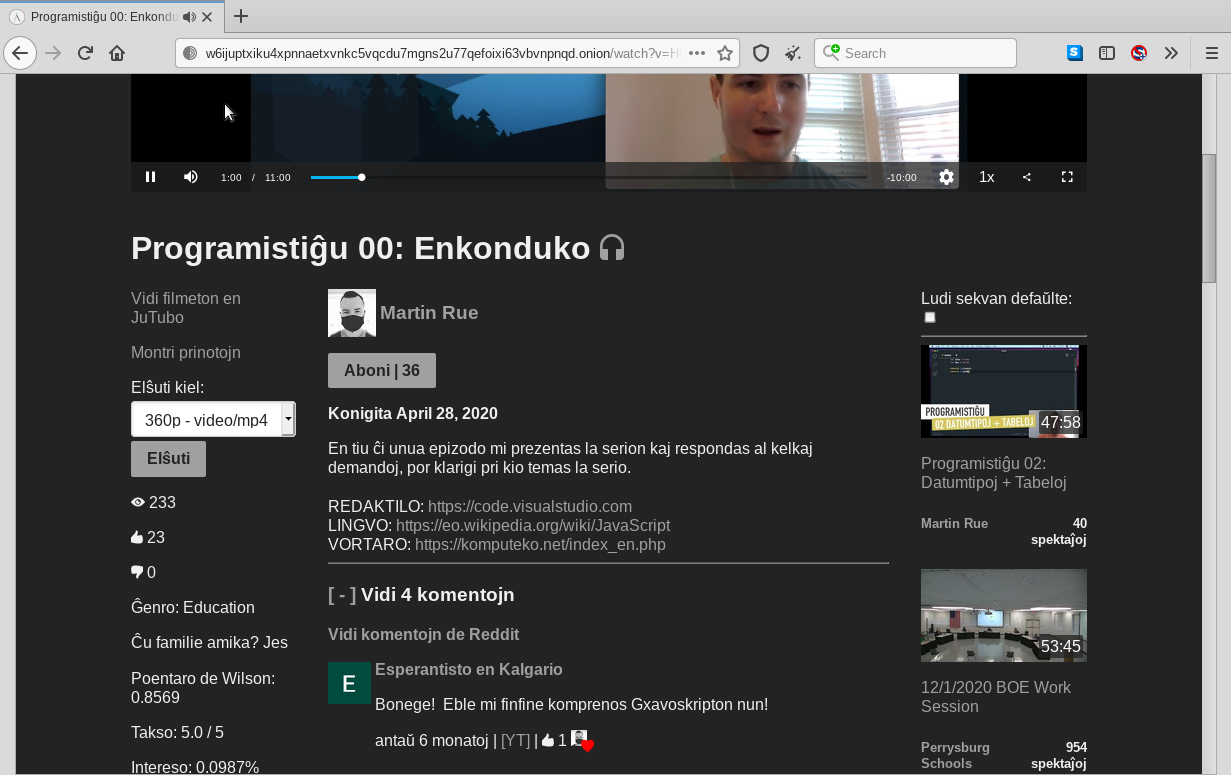The image size is (1231, 775).
Task: Open Firefox hamburger menu
Action: 1211,53
